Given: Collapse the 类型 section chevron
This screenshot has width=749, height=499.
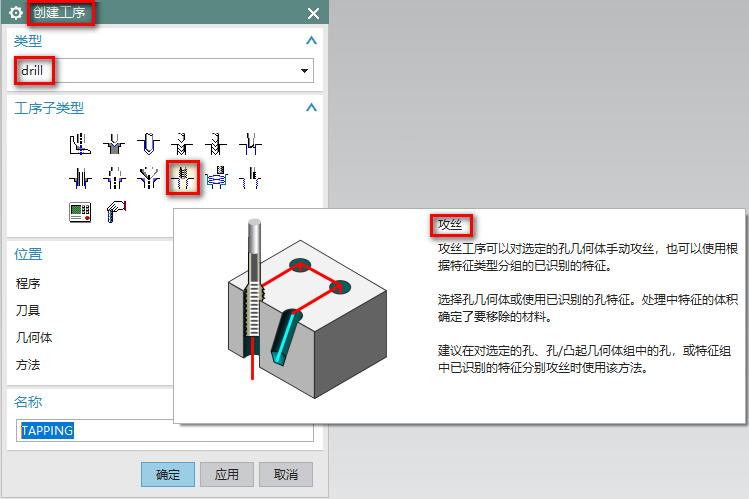Looking at the screenshot, I should tap(311, 41).
